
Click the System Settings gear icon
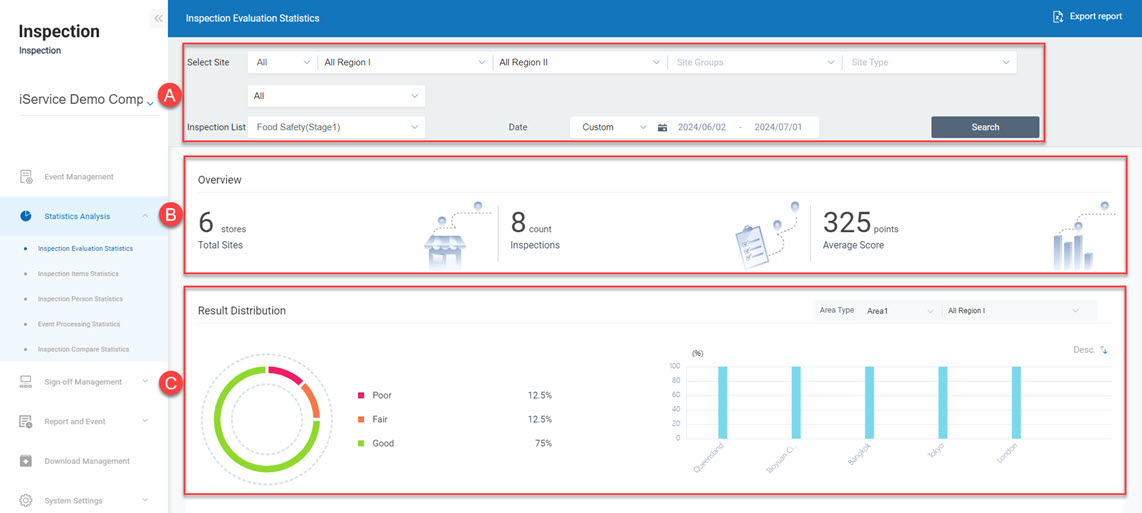point(26,500)
